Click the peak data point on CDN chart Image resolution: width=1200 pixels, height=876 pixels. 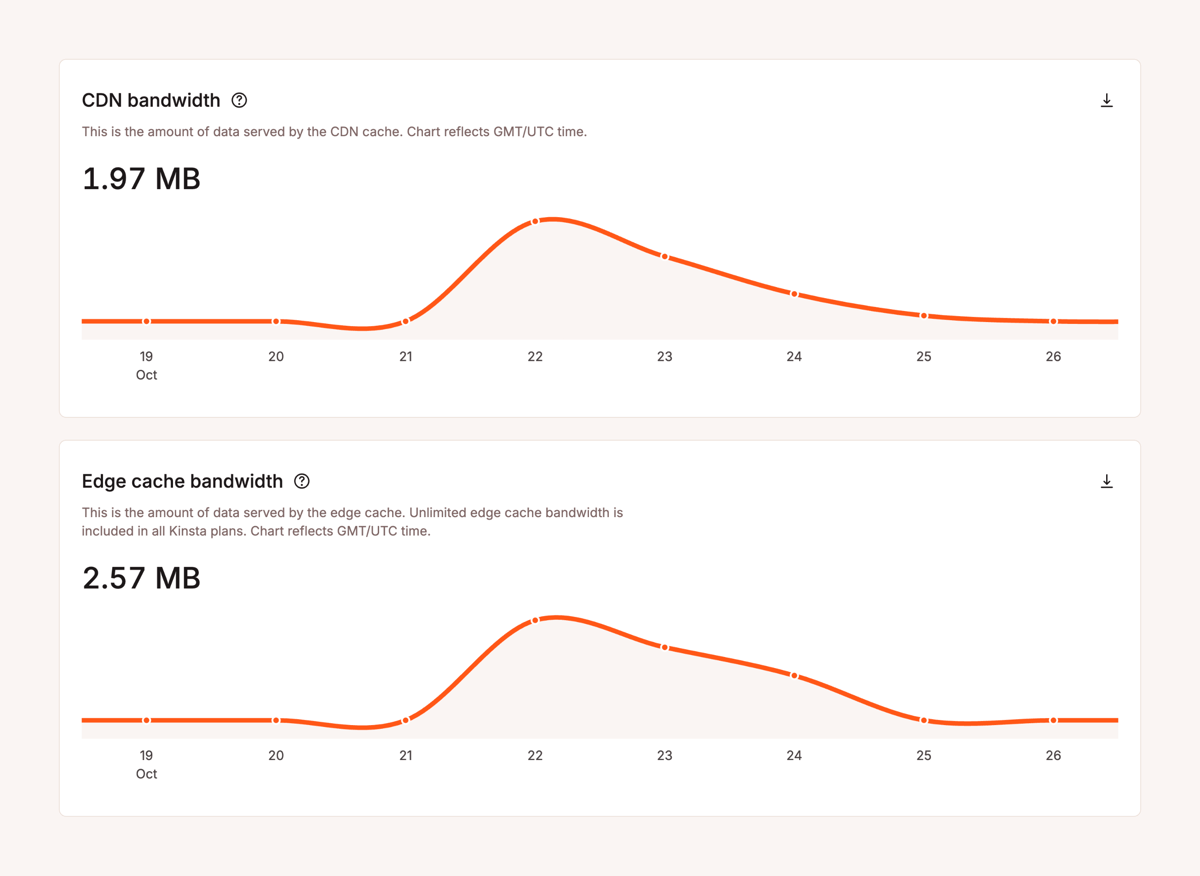click(535, 220)
